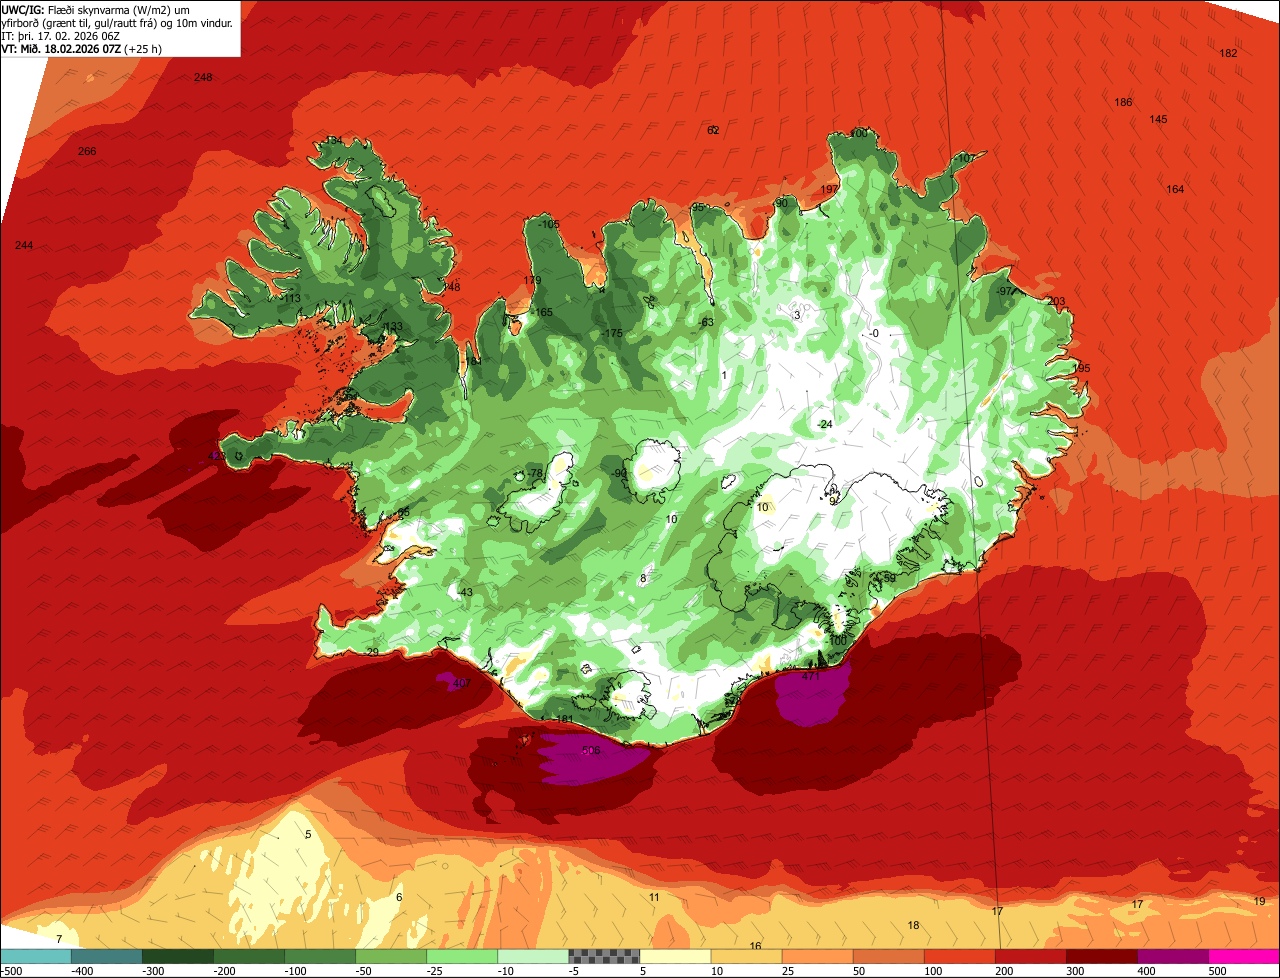Click the light orange legend swatch between 25 and 50
1280x978 pixels.
[817, 956]
